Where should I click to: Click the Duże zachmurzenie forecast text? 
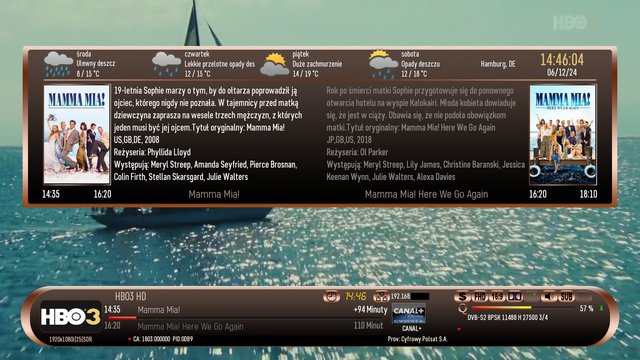(x=317, y=64)
